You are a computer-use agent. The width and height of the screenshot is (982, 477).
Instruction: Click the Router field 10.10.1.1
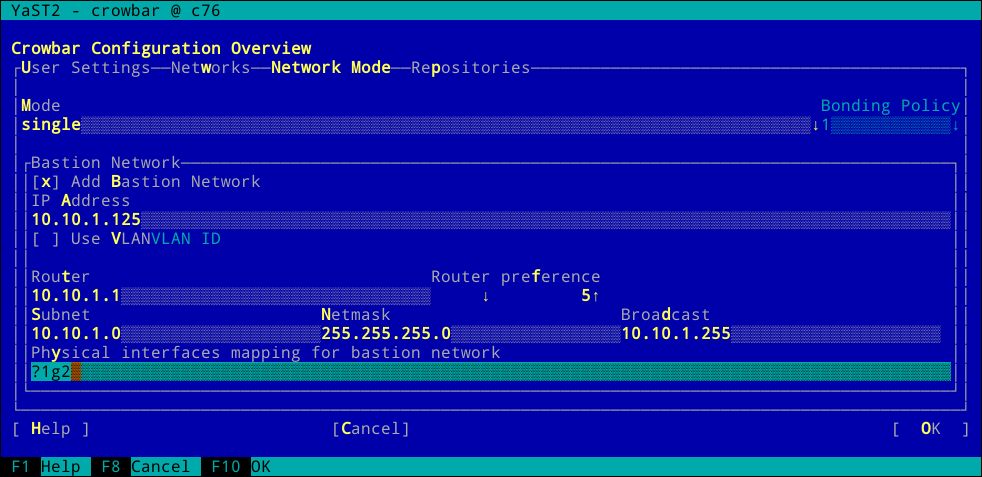coord(230,296)
